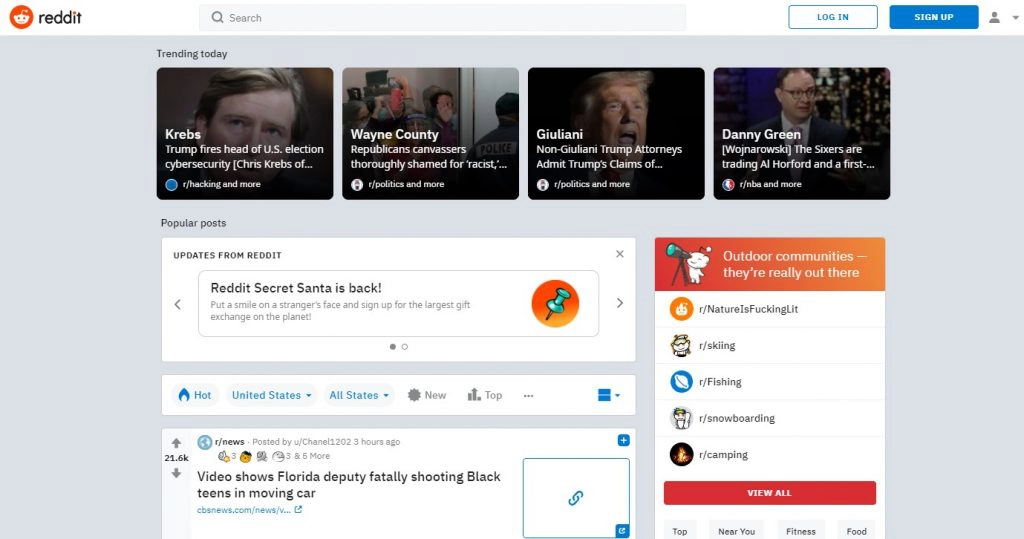Open r/camping community
This screenshot has height=539, width=1024.
tap(724, 455)
